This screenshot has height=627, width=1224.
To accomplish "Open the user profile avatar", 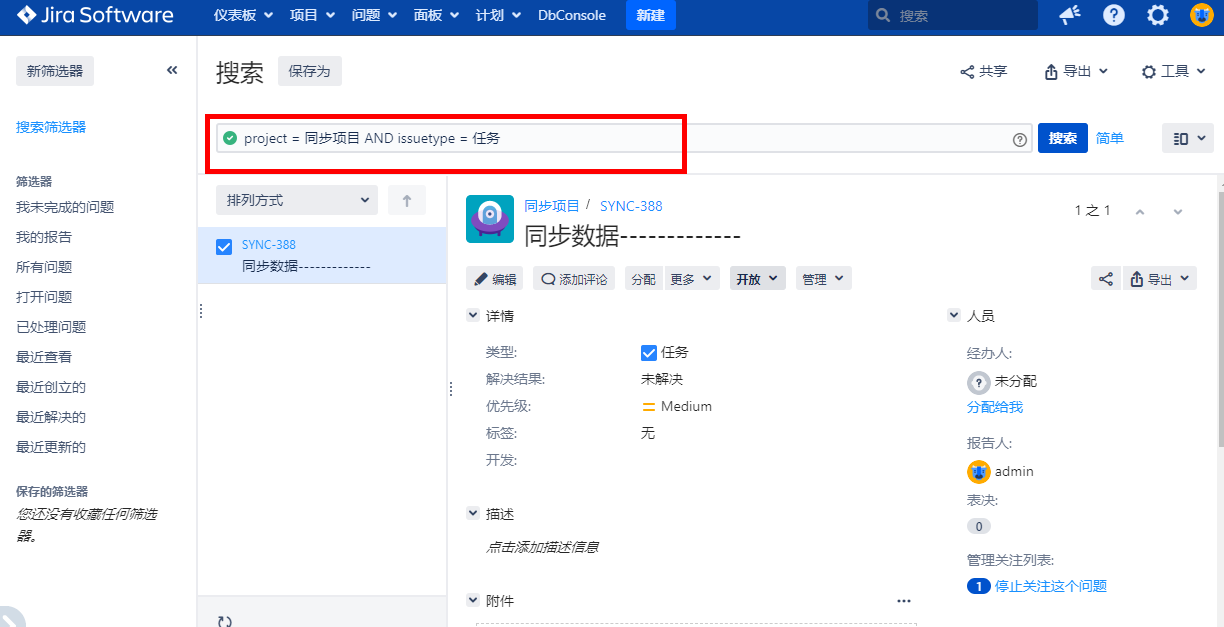I will (x=1201, y=15).
